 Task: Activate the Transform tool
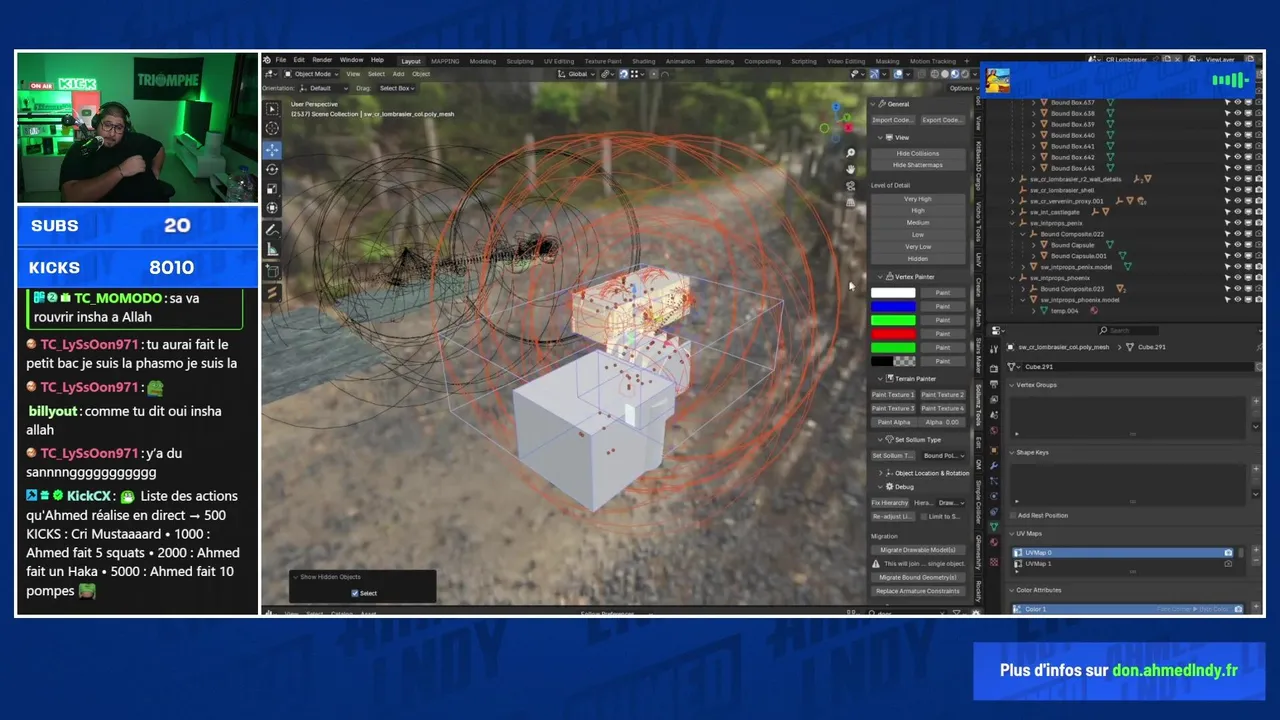[x=272, y=208]
